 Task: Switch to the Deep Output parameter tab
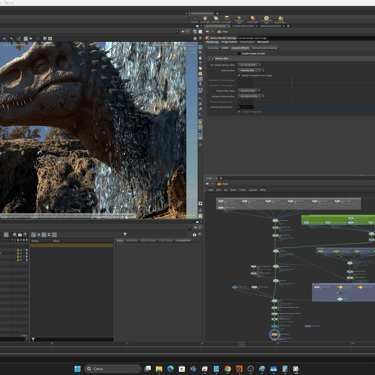(x=247, y=42)
